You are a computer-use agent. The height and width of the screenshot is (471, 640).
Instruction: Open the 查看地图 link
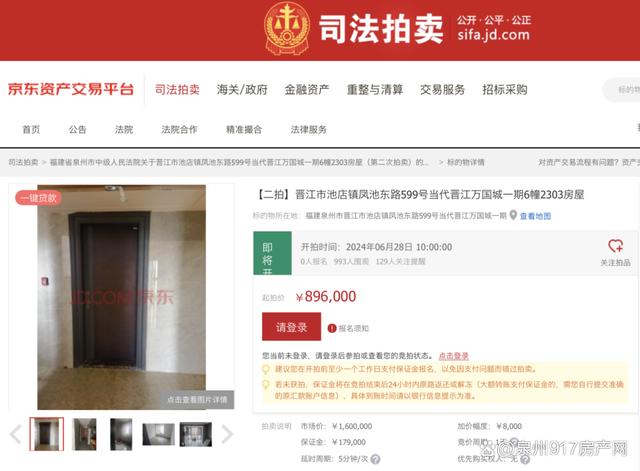click(x=535, y=216)
